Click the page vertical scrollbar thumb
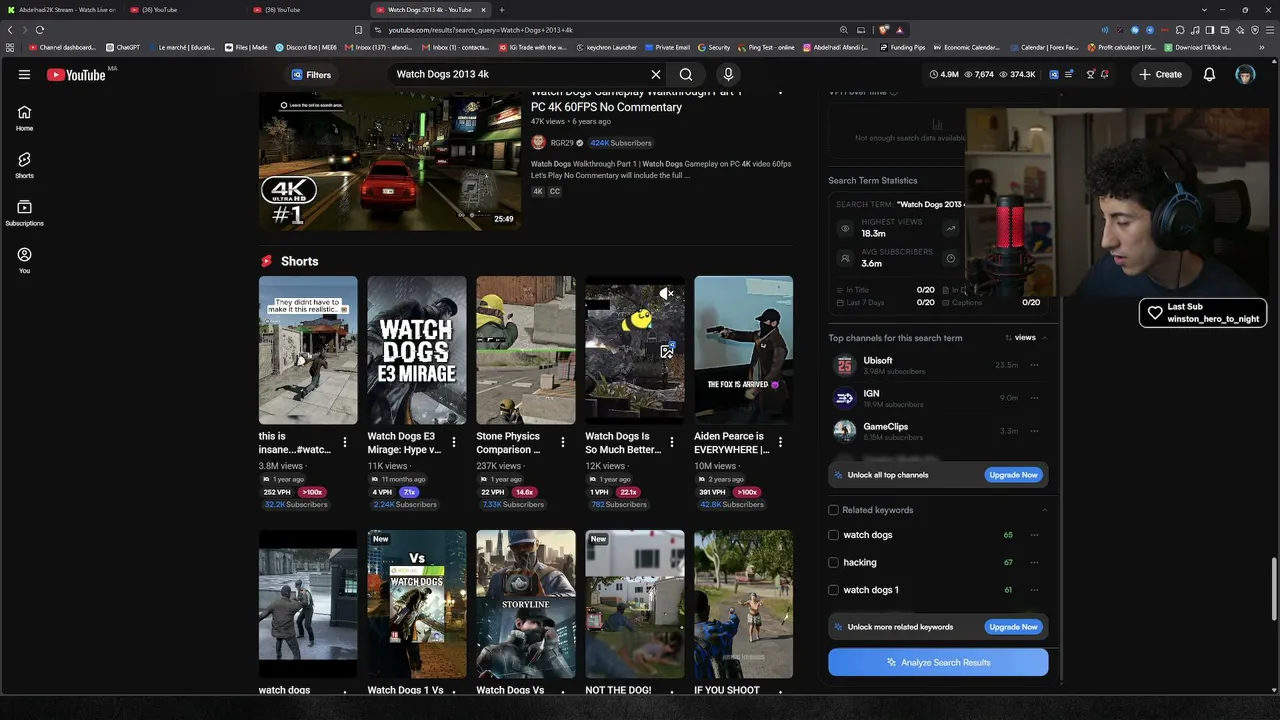 tap(1273, 588)
